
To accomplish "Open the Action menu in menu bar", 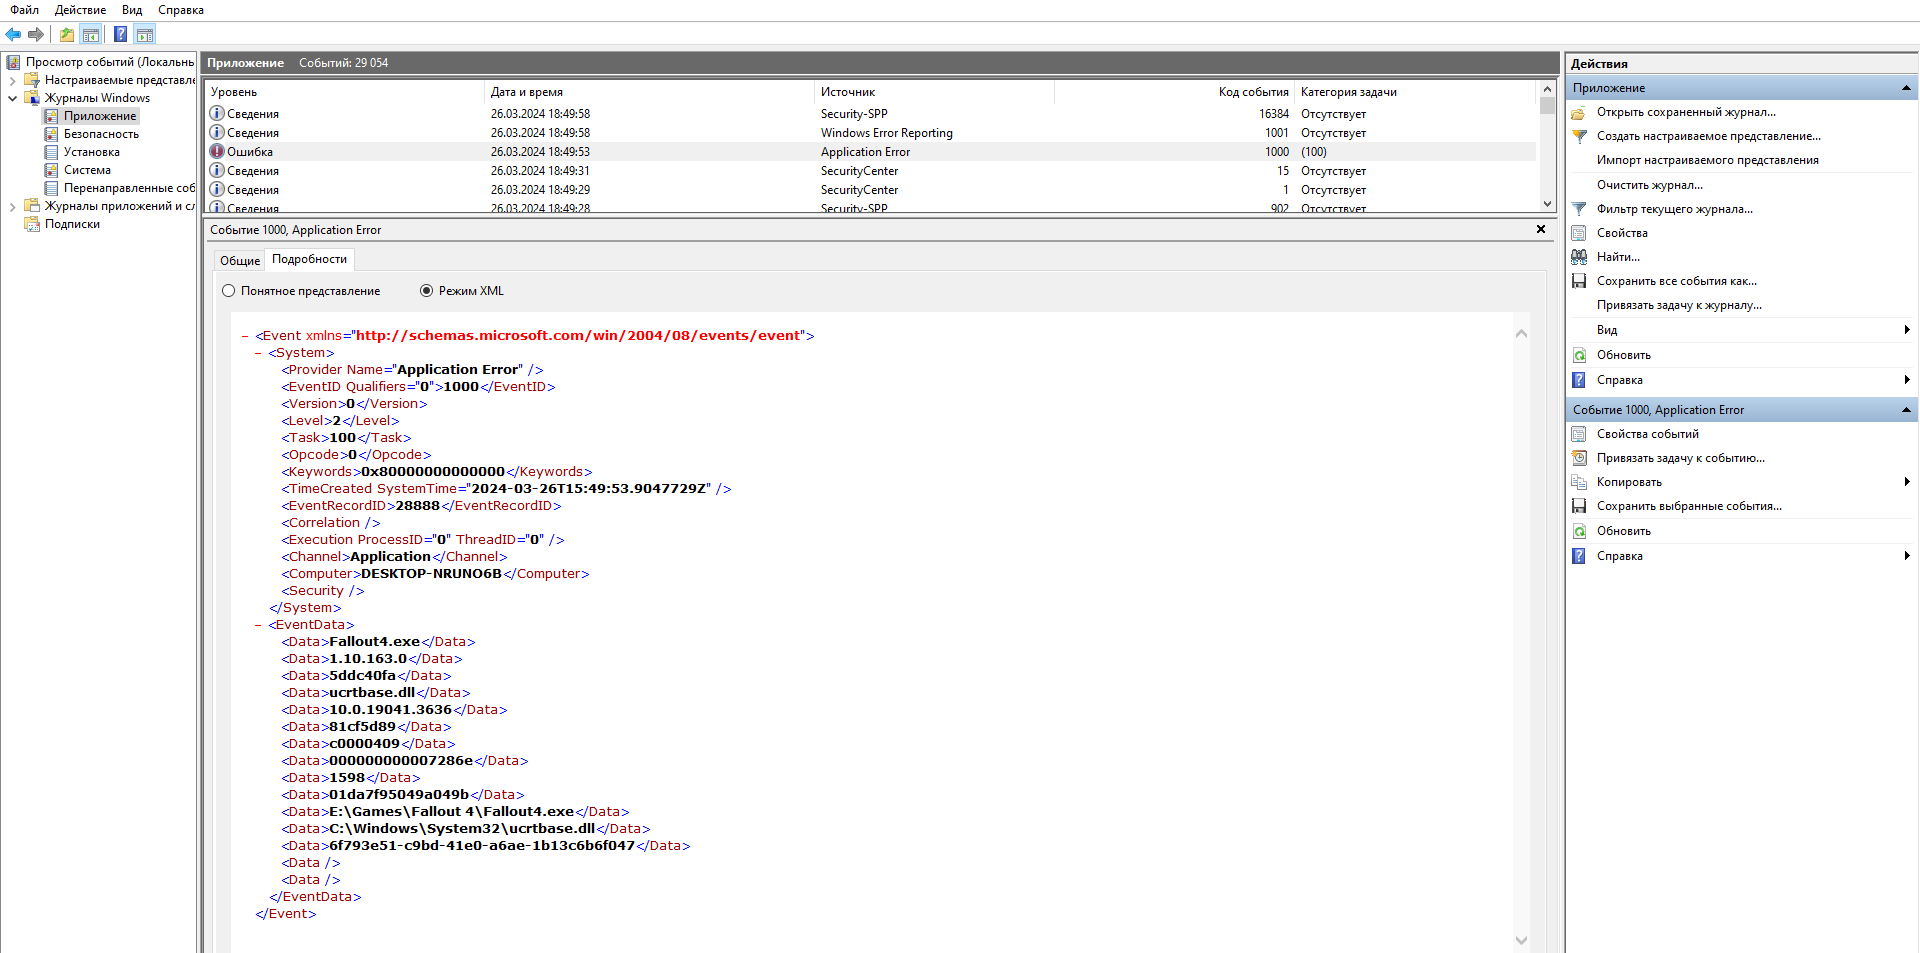I will click(80, 10).
